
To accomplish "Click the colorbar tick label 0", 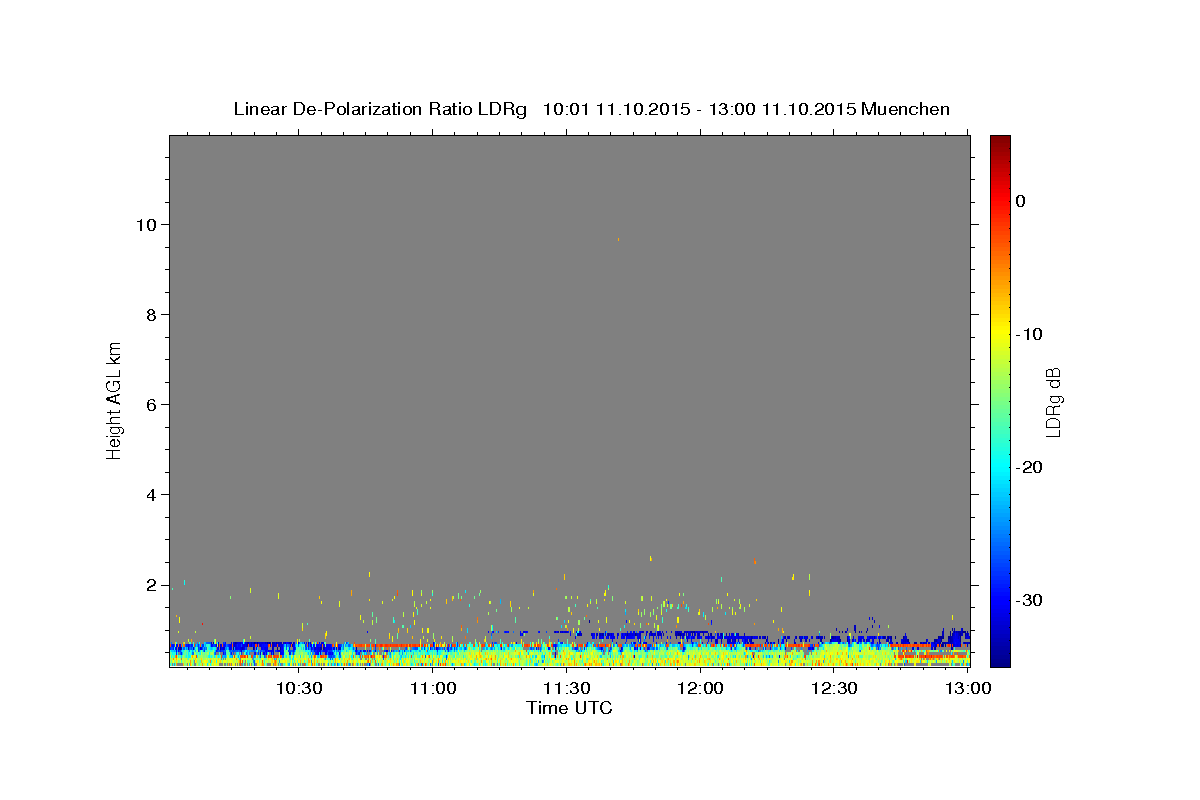I will (1020, 201).
